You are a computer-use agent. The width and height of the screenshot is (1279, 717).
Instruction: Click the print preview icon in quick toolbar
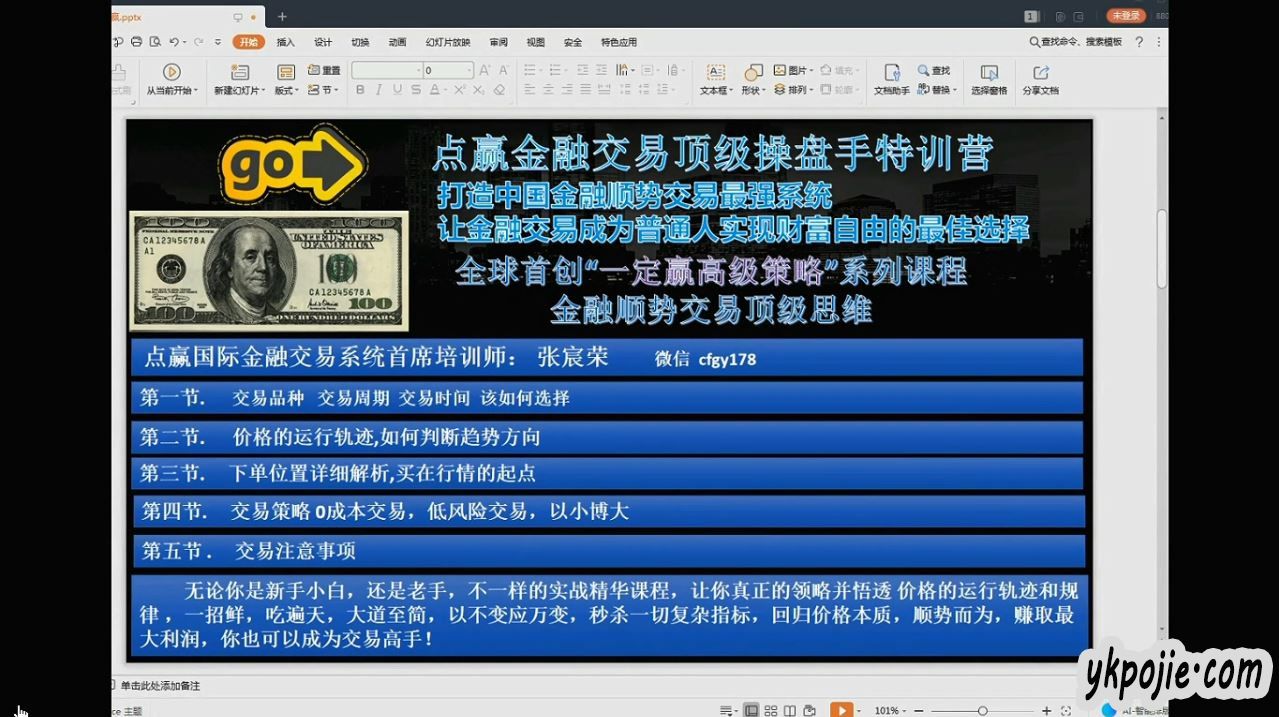pyautogui.click(x=155, y=42)
